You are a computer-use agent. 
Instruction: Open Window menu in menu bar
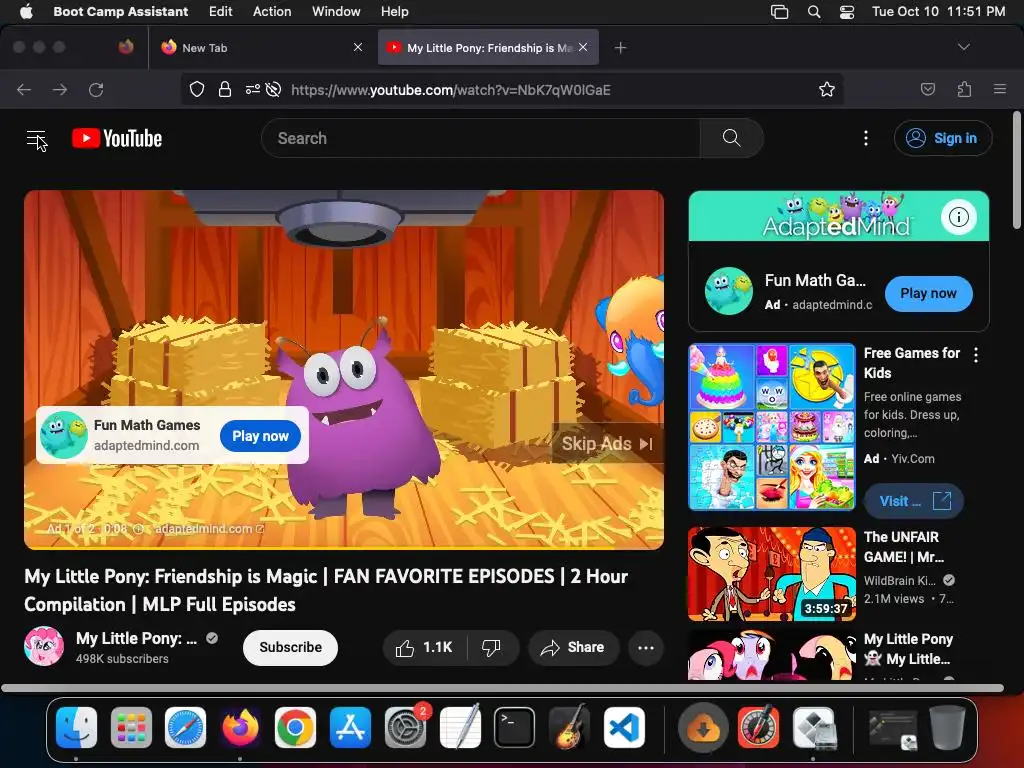pyautogui.click(x=336, y=11)
